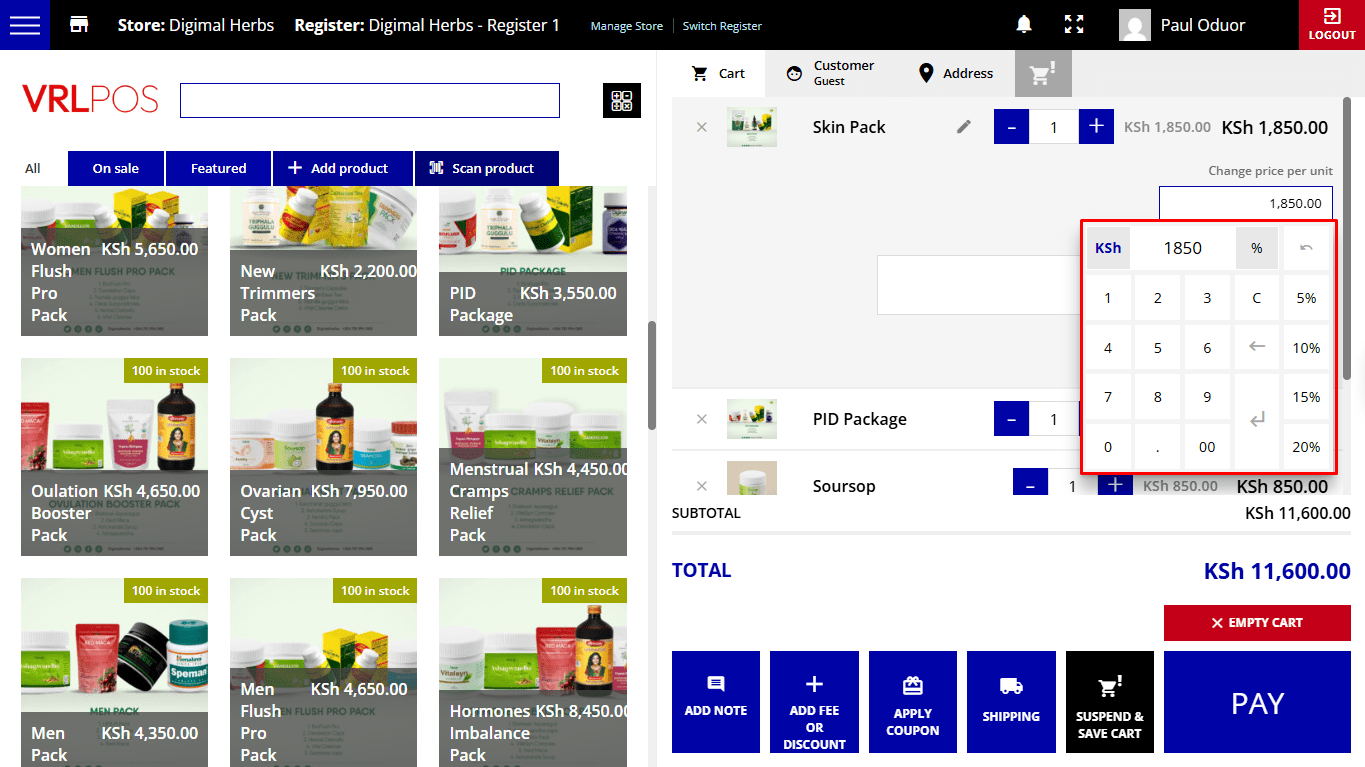The image size is (1365, 767).
Task: Click the Empty Cart button
Action: tap(1257, 623)
